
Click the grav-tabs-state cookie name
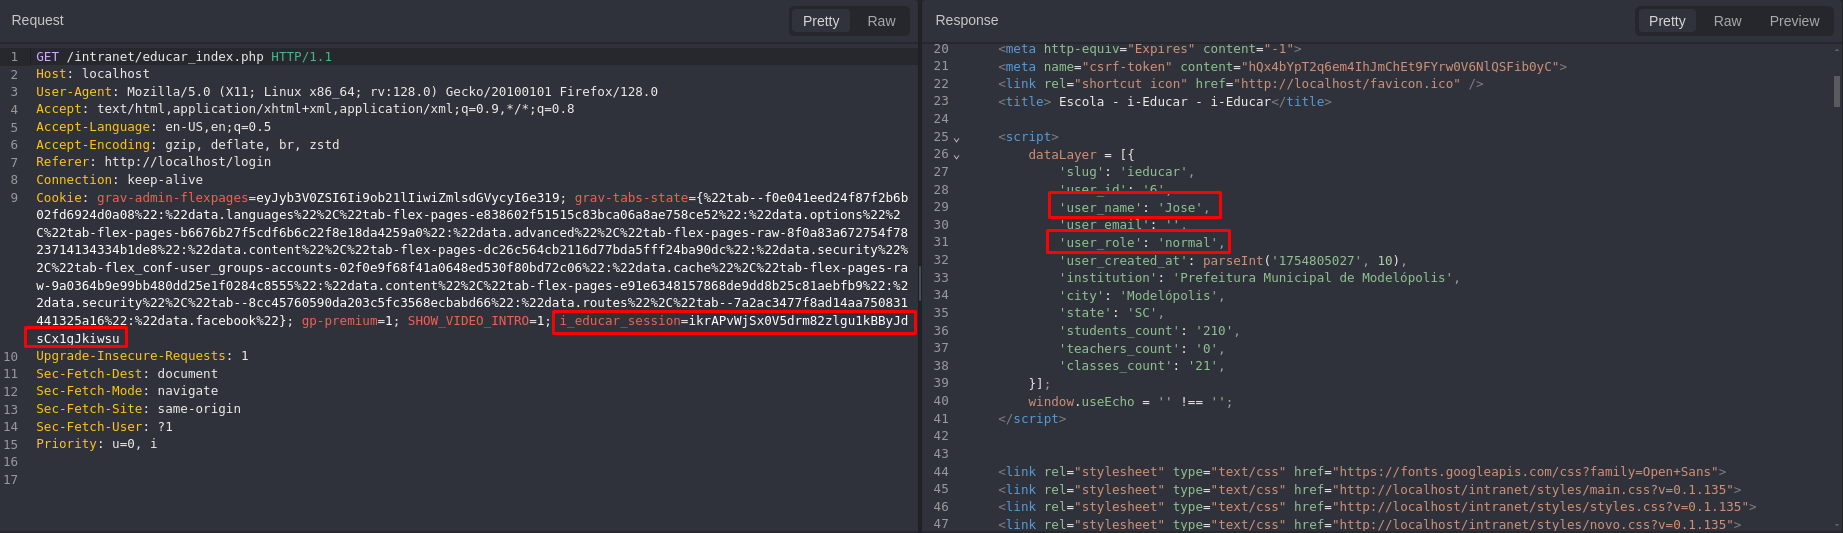tap(631, 198)
